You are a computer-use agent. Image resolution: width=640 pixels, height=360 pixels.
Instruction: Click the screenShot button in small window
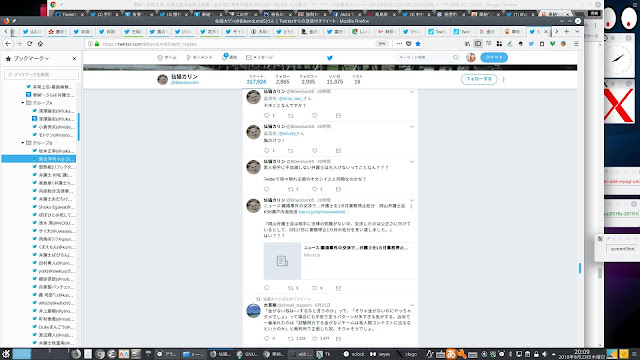[622, 249]
